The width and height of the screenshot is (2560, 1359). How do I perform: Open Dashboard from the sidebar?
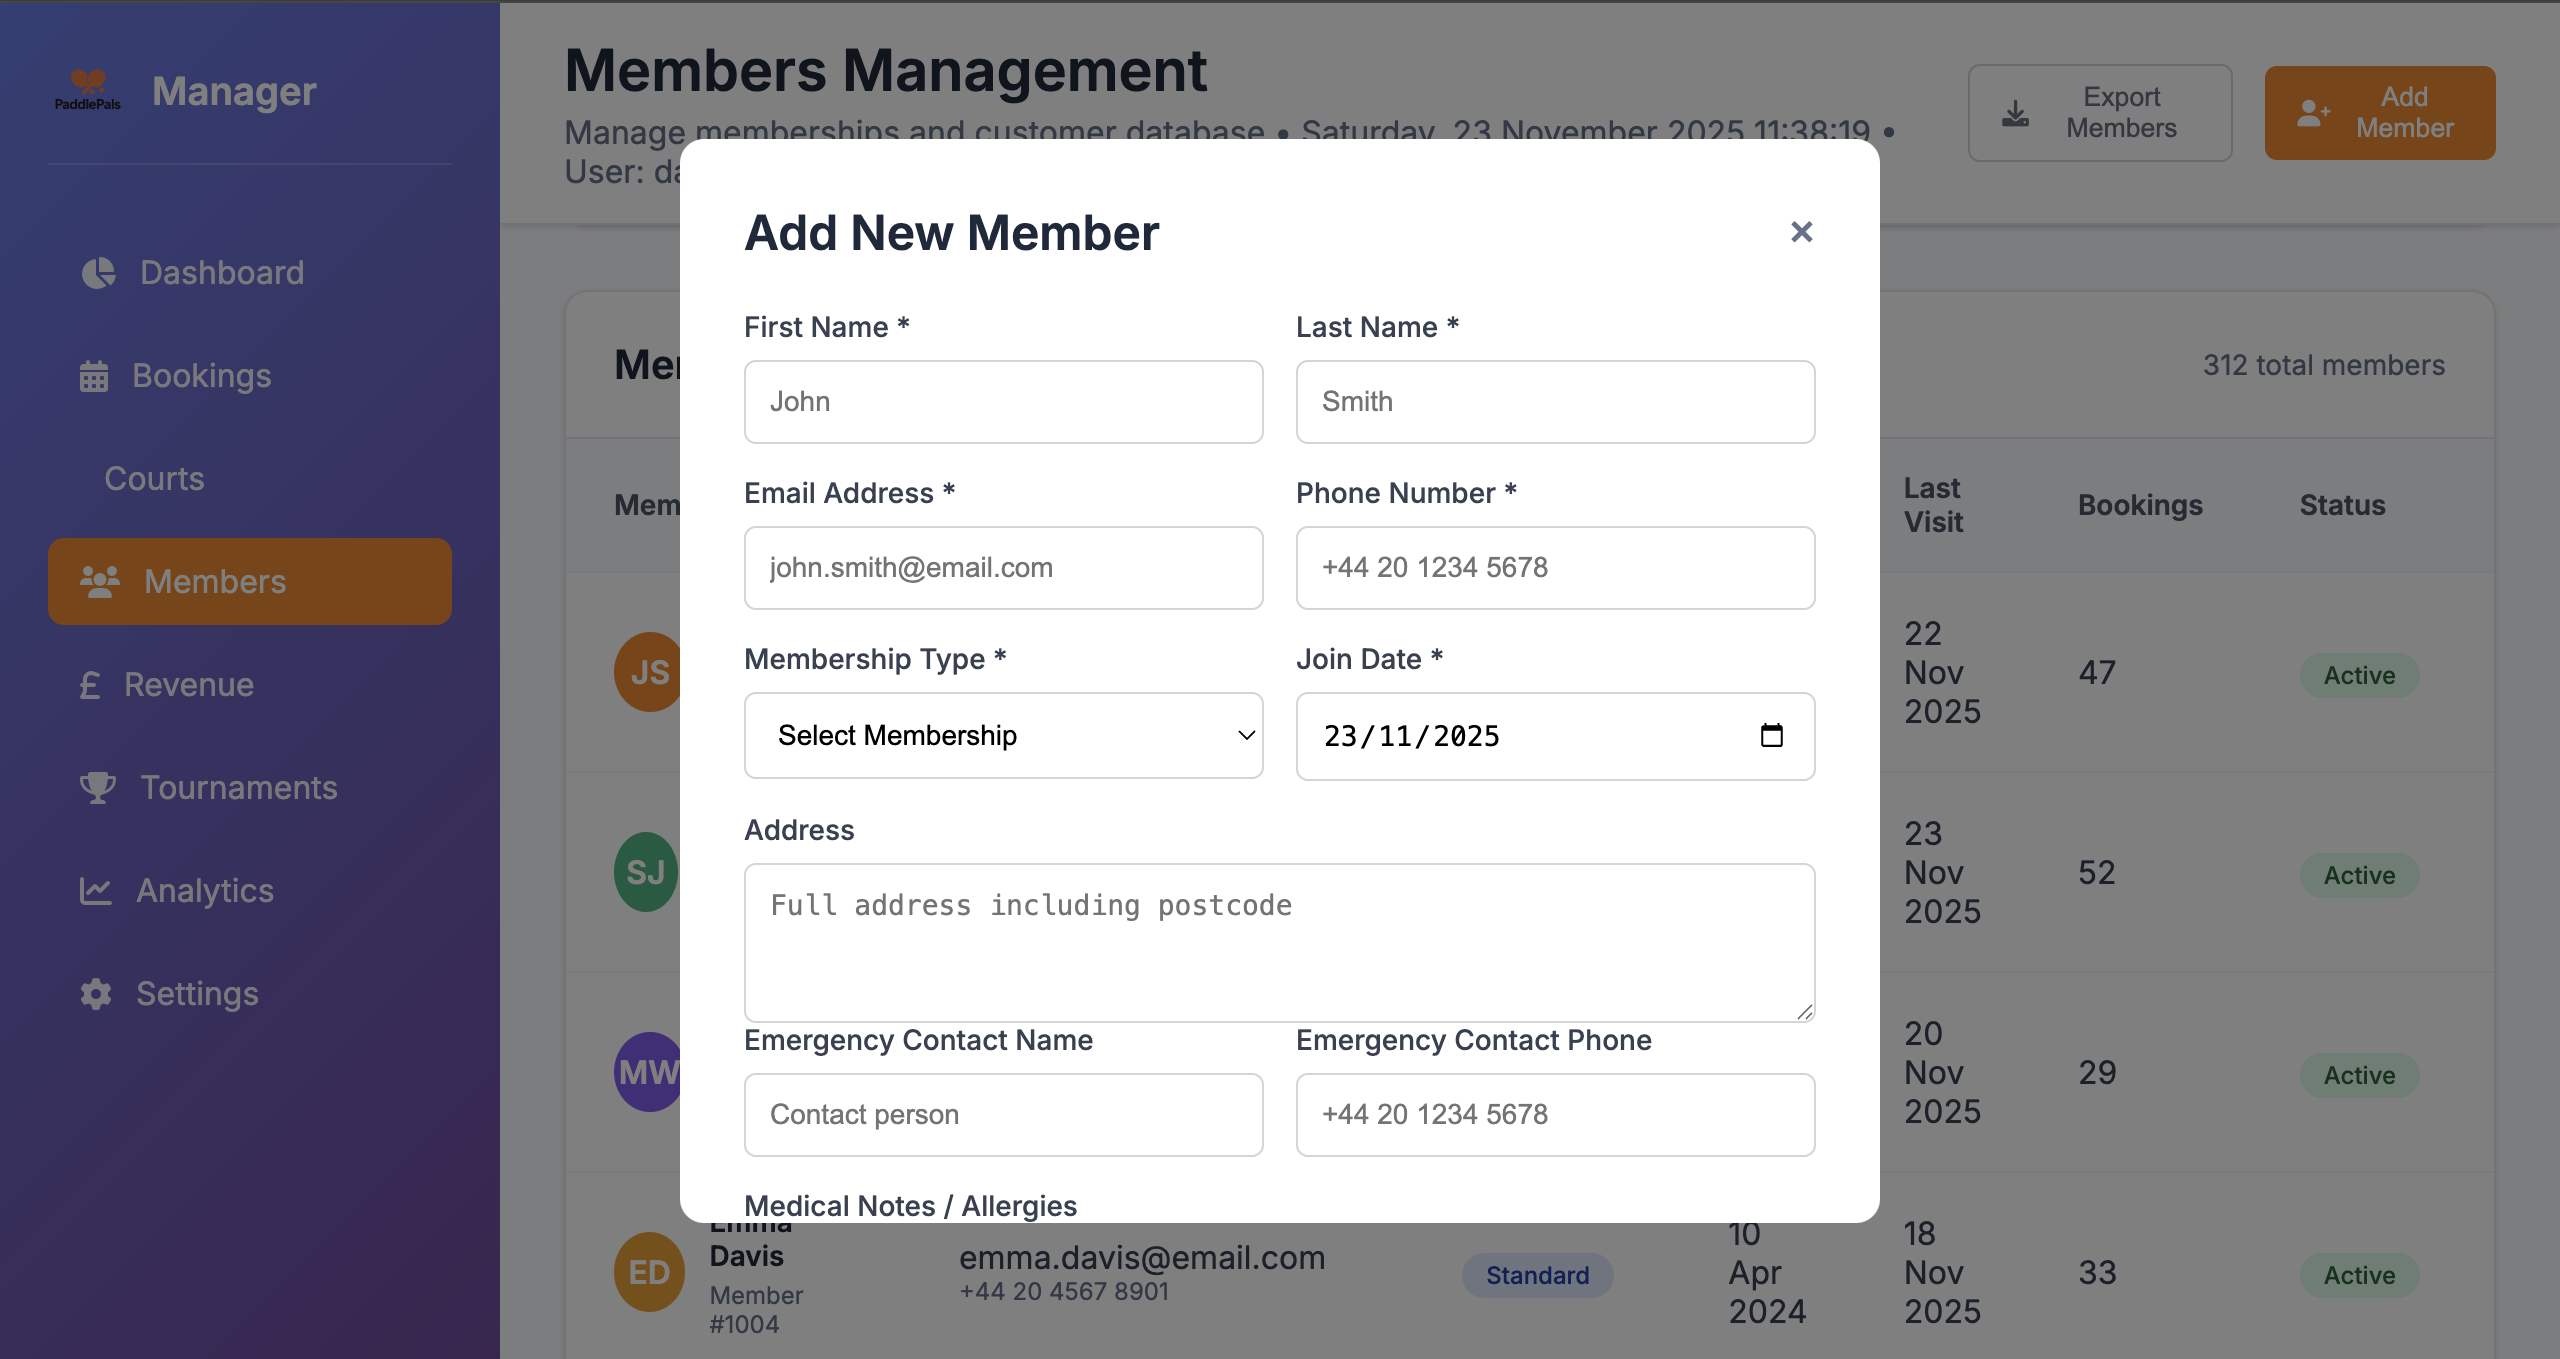click(x=250, y=273)
